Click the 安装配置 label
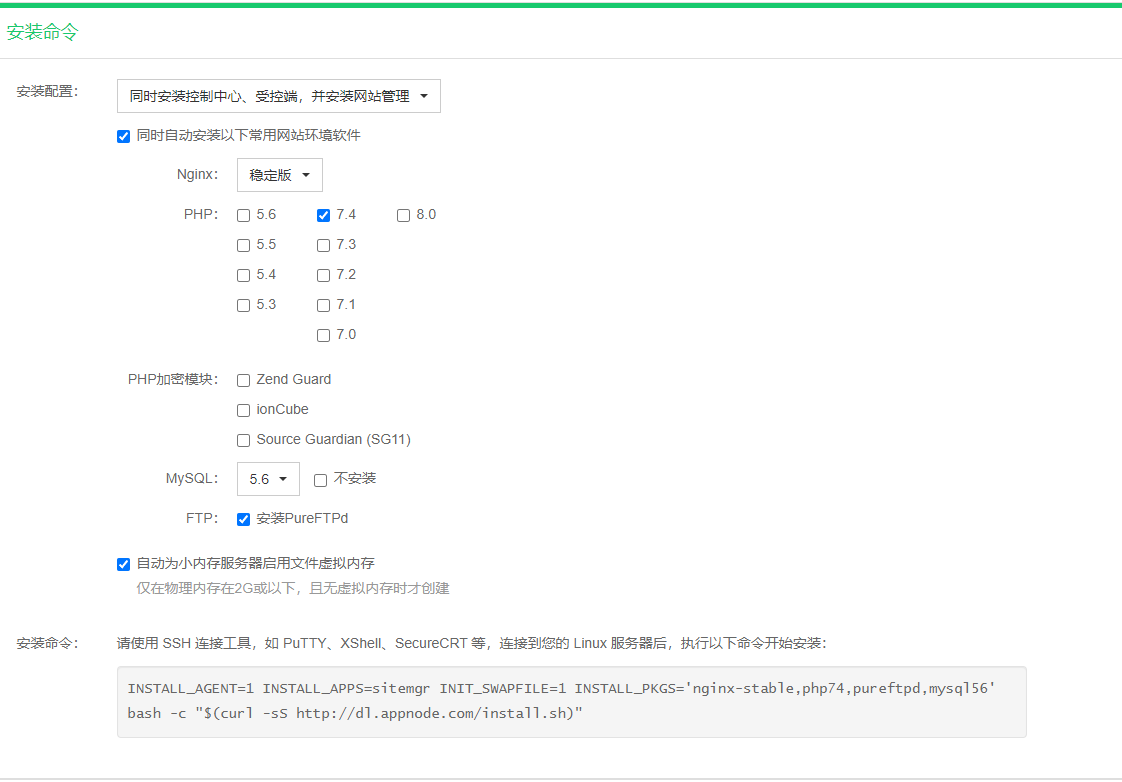The image size is (1122, 782). 47,92
